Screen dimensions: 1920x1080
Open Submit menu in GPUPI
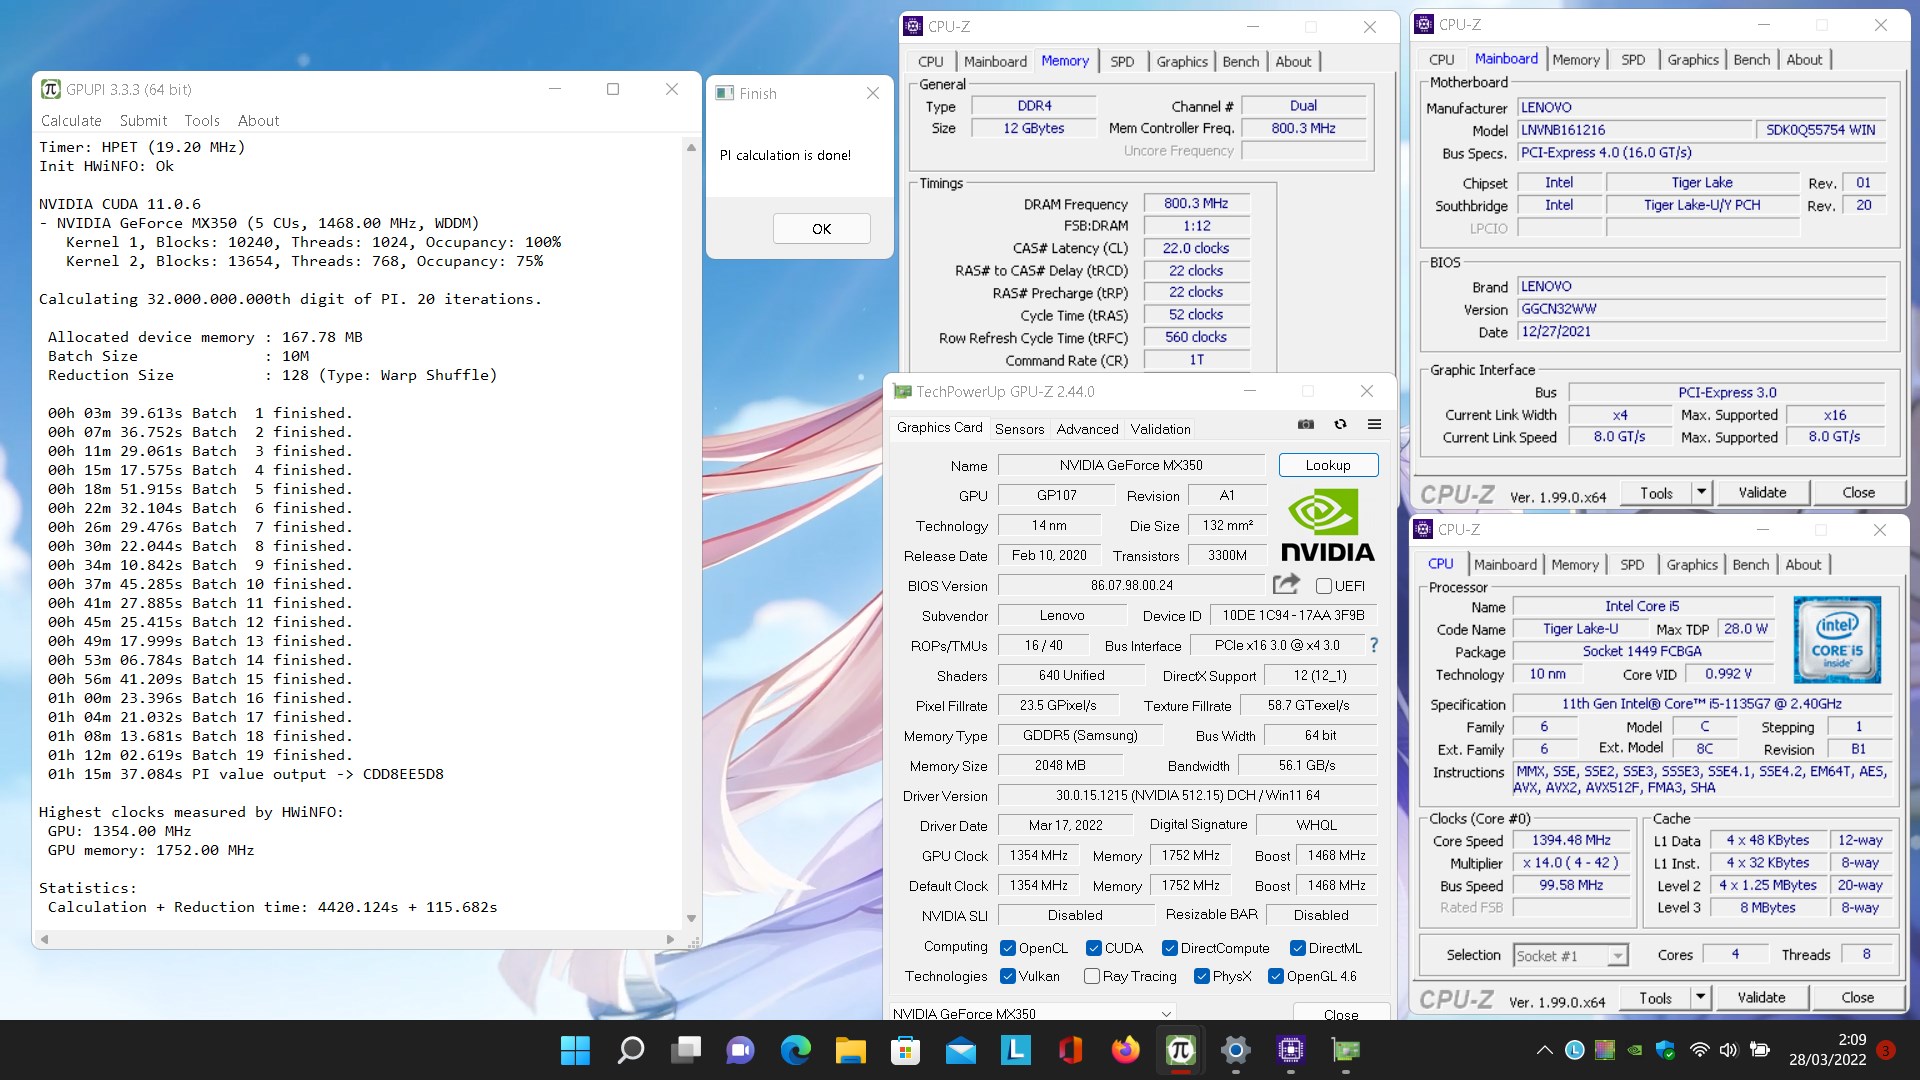pyautogui.click(x=143, y=120)
